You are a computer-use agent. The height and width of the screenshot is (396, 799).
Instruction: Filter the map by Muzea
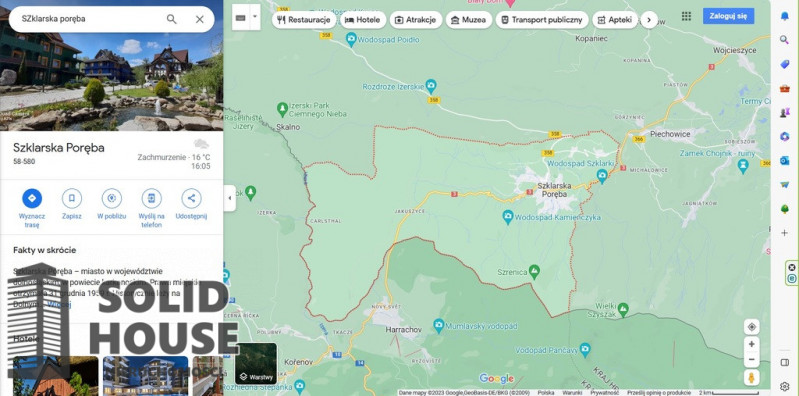tap(469, 20)
